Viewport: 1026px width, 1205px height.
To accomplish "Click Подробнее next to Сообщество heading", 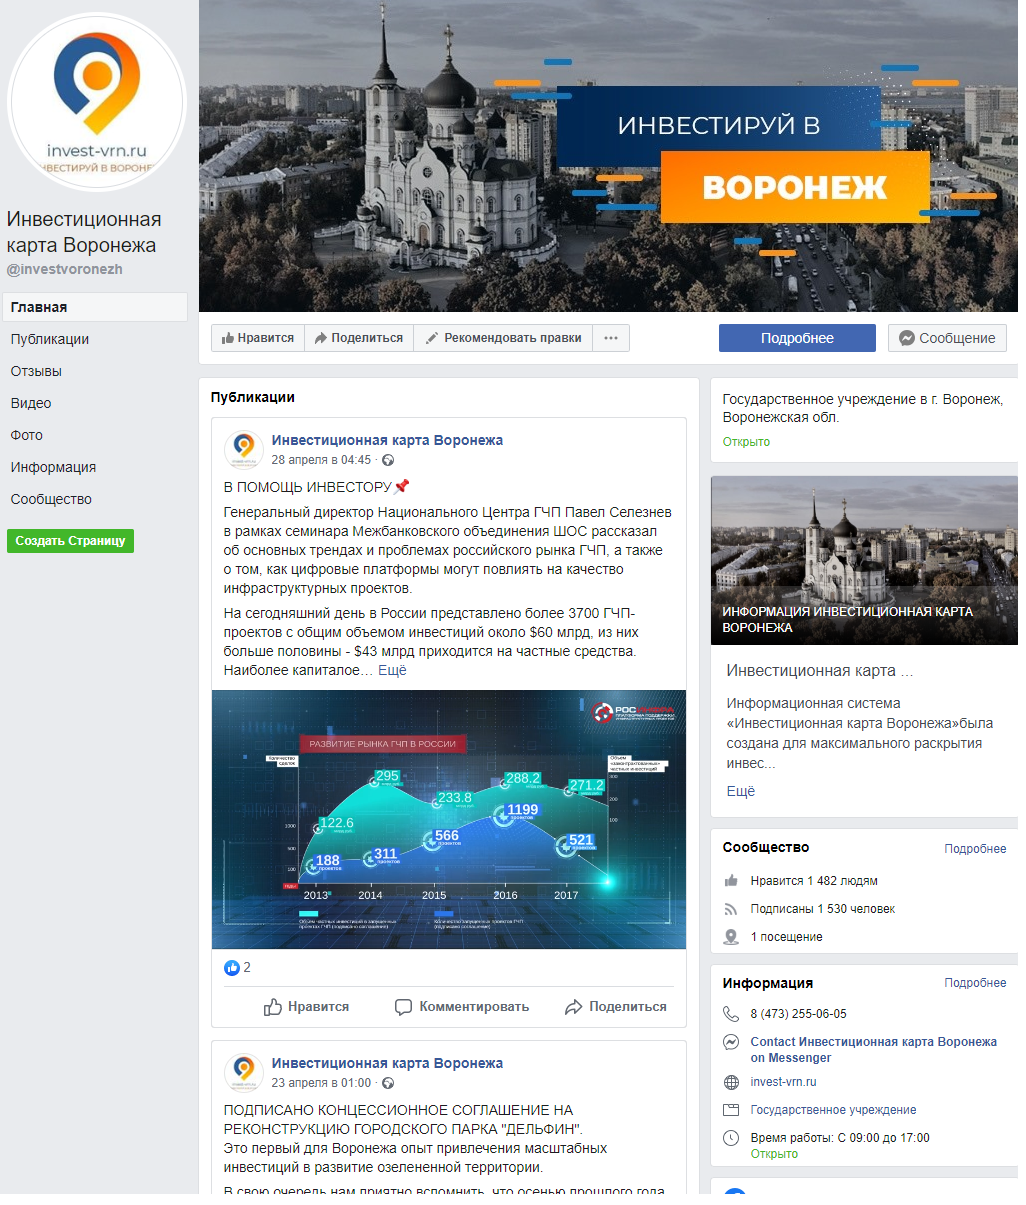I will [x=975, y=849].
